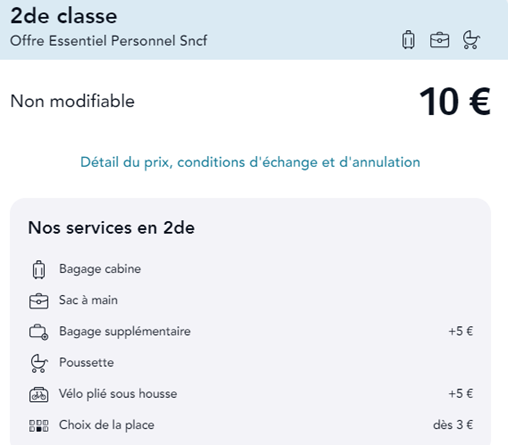Click the suitcase icon in the header

click(408, 40)
